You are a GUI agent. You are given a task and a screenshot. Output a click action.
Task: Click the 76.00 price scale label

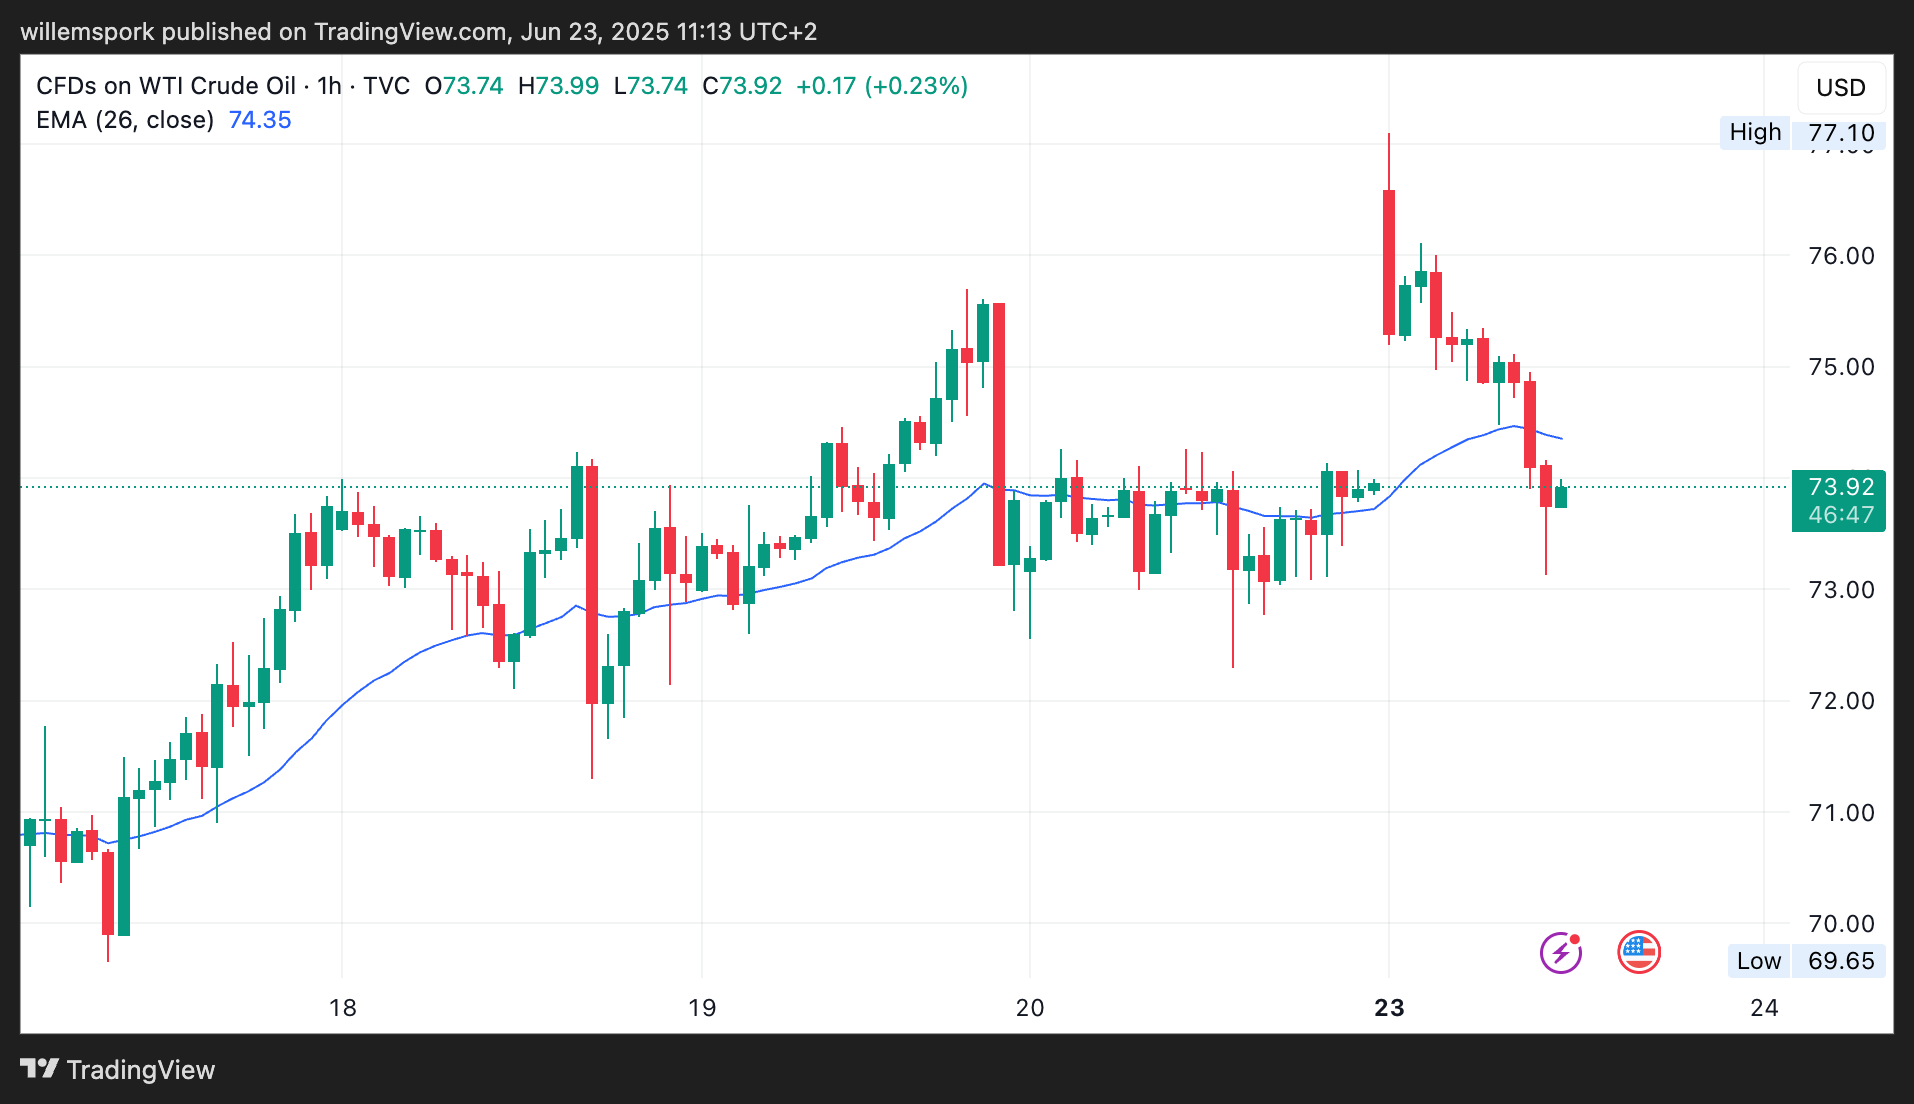[x=1840, y=256]
